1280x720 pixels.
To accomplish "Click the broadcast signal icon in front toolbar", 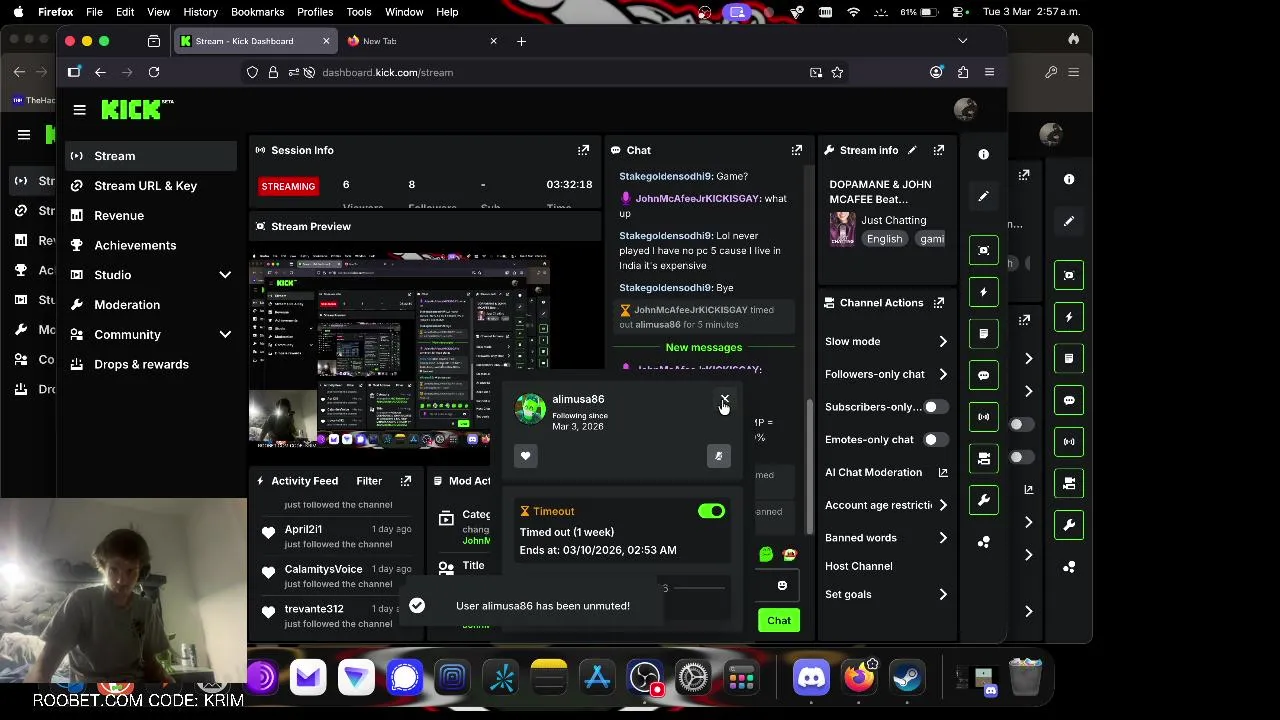I will click(984, 417).
